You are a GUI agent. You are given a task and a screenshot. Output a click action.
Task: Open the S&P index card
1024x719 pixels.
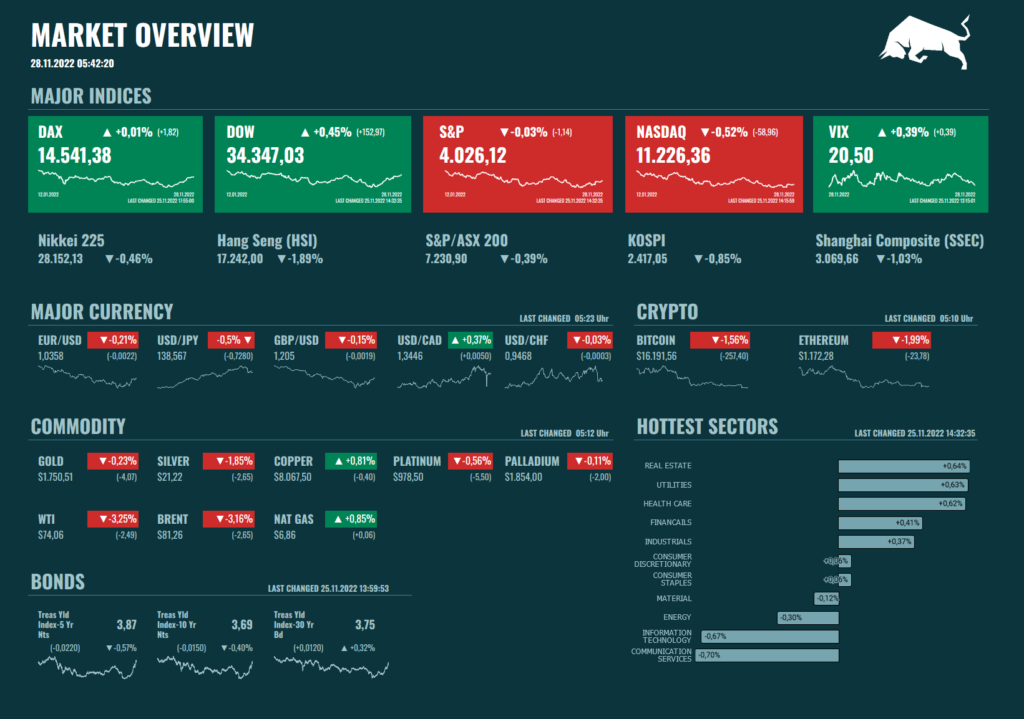click(x=518, y=165)
